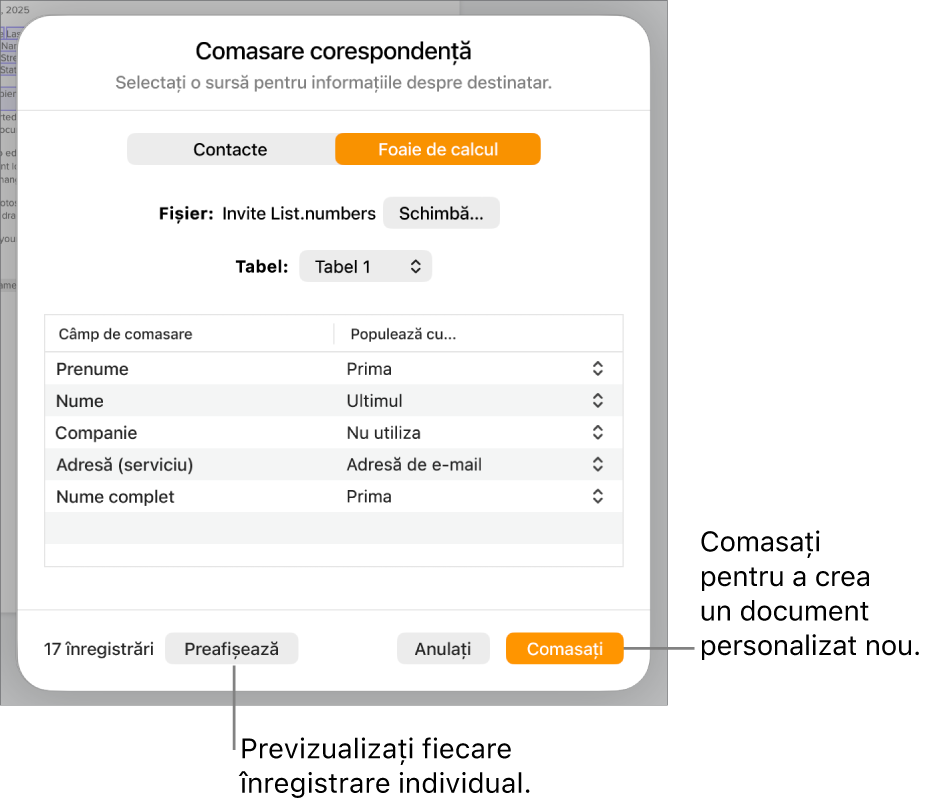Select the Foaie de calcul tab
The image size is (931, 803).
point(438,149)
